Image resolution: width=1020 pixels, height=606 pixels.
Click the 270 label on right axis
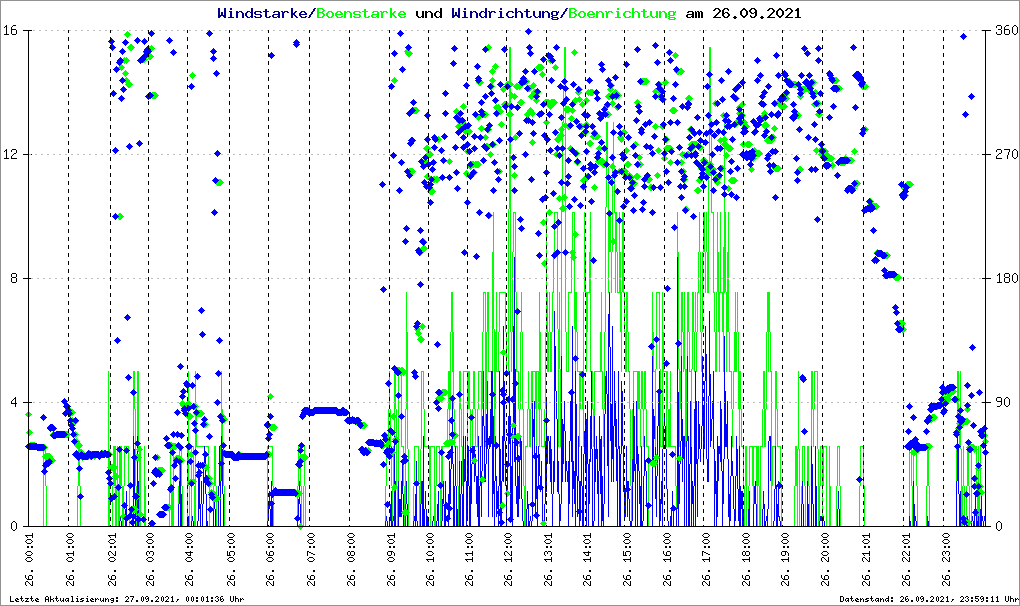coord(1004,155)
